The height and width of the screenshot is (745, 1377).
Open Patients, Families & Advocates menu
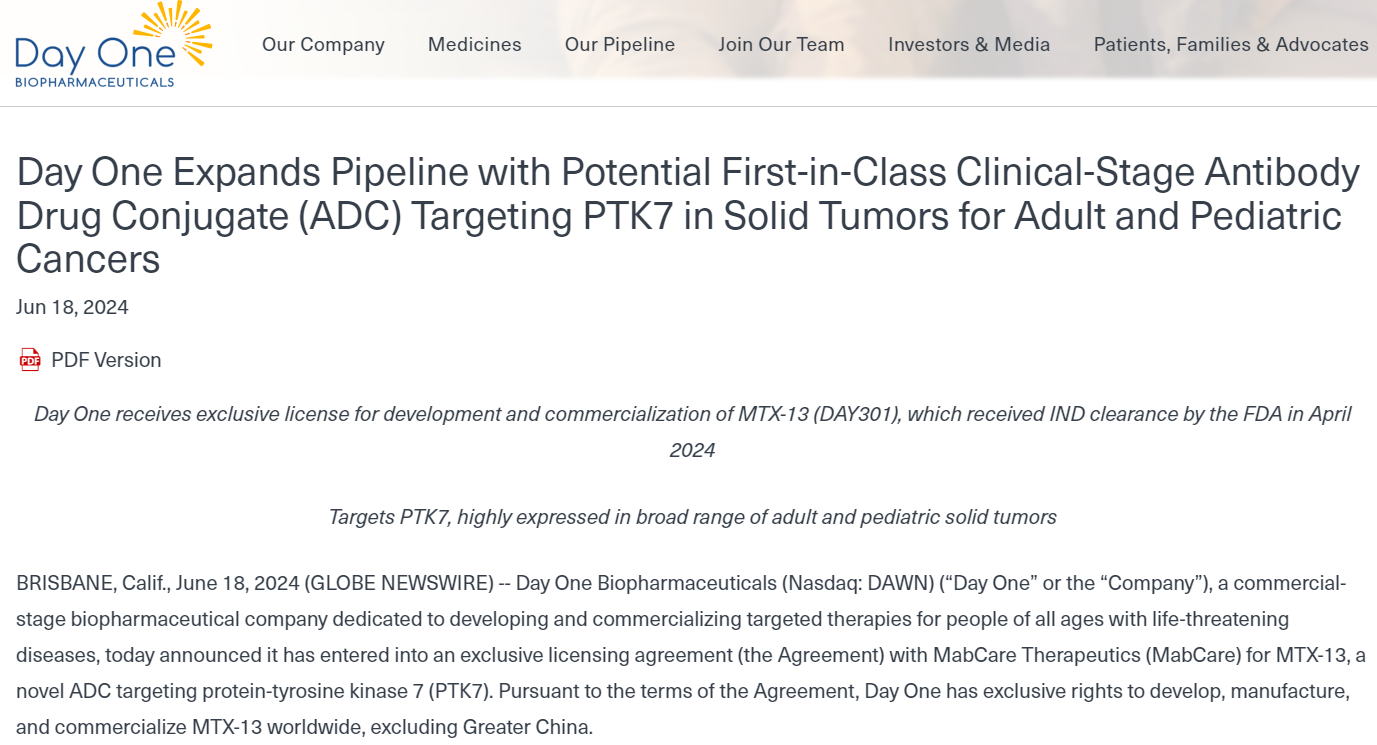point(1230,45)
